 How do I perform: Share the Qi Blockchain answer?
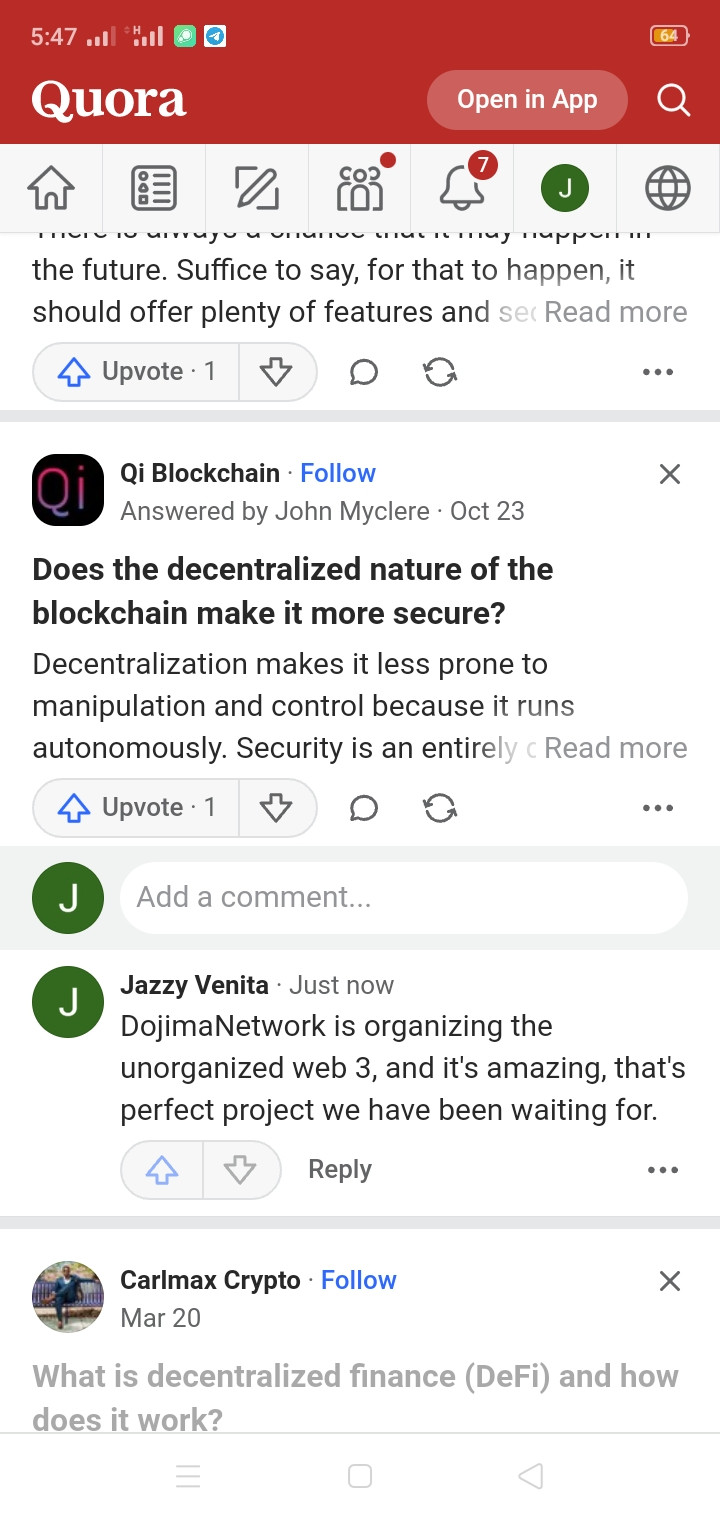[x=440, y=807]
